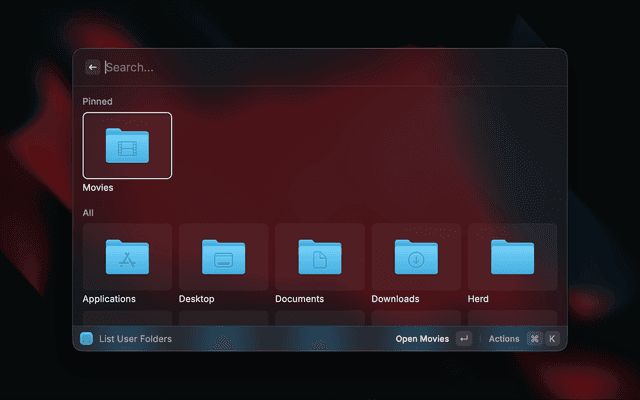Click the Pinned section heading

(98, 102)
